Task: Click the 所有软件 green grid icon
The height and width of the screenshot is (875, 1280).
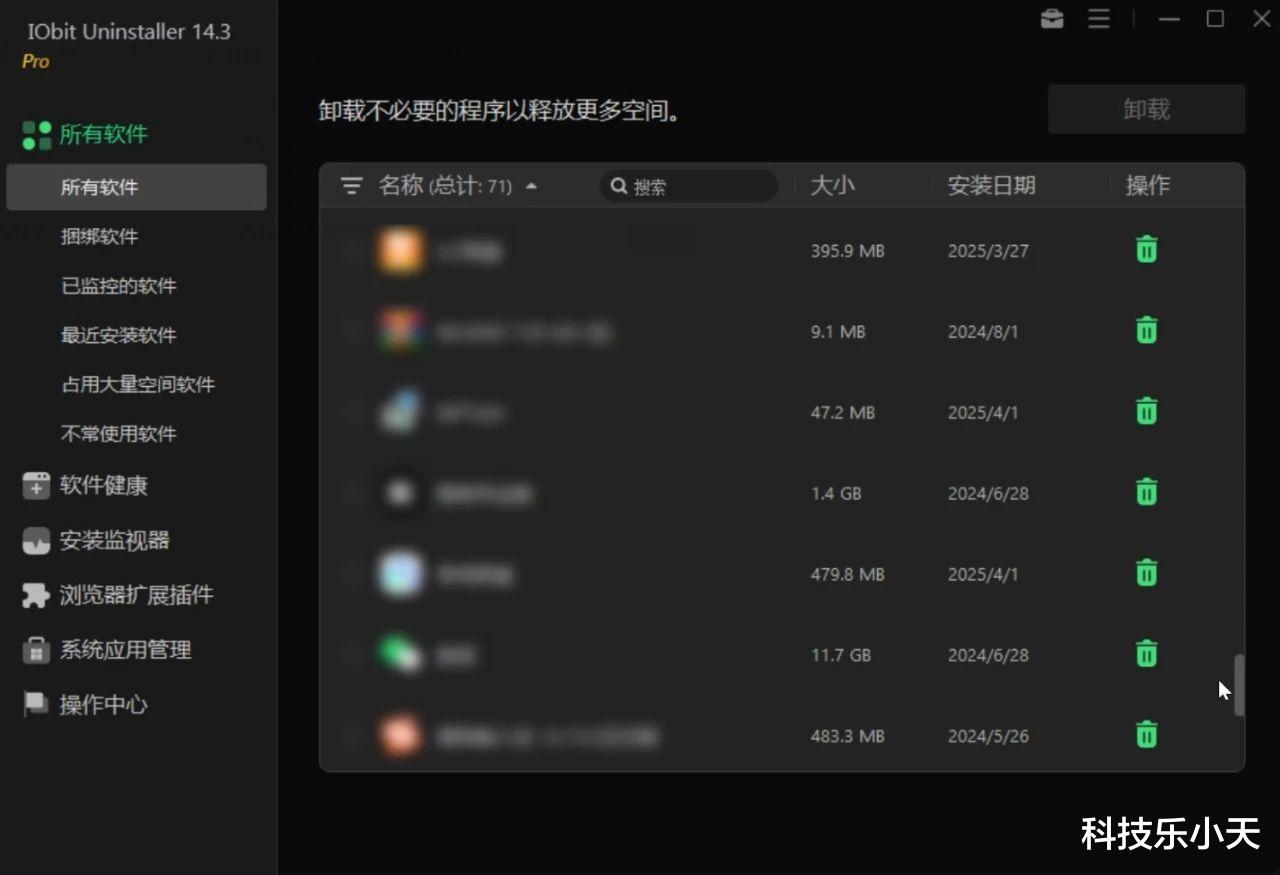Action: coord(37,135)
